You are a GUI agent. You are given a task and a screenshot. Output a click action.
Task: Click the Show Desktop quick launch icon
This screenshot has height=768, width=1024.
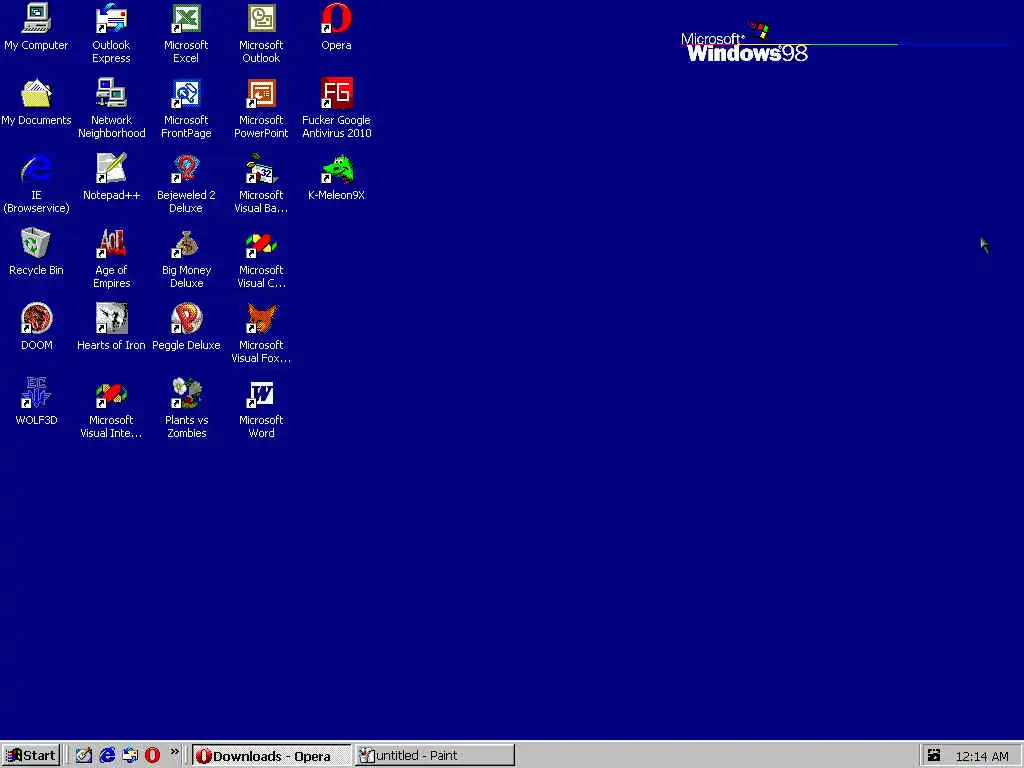(x=84, y=756)
